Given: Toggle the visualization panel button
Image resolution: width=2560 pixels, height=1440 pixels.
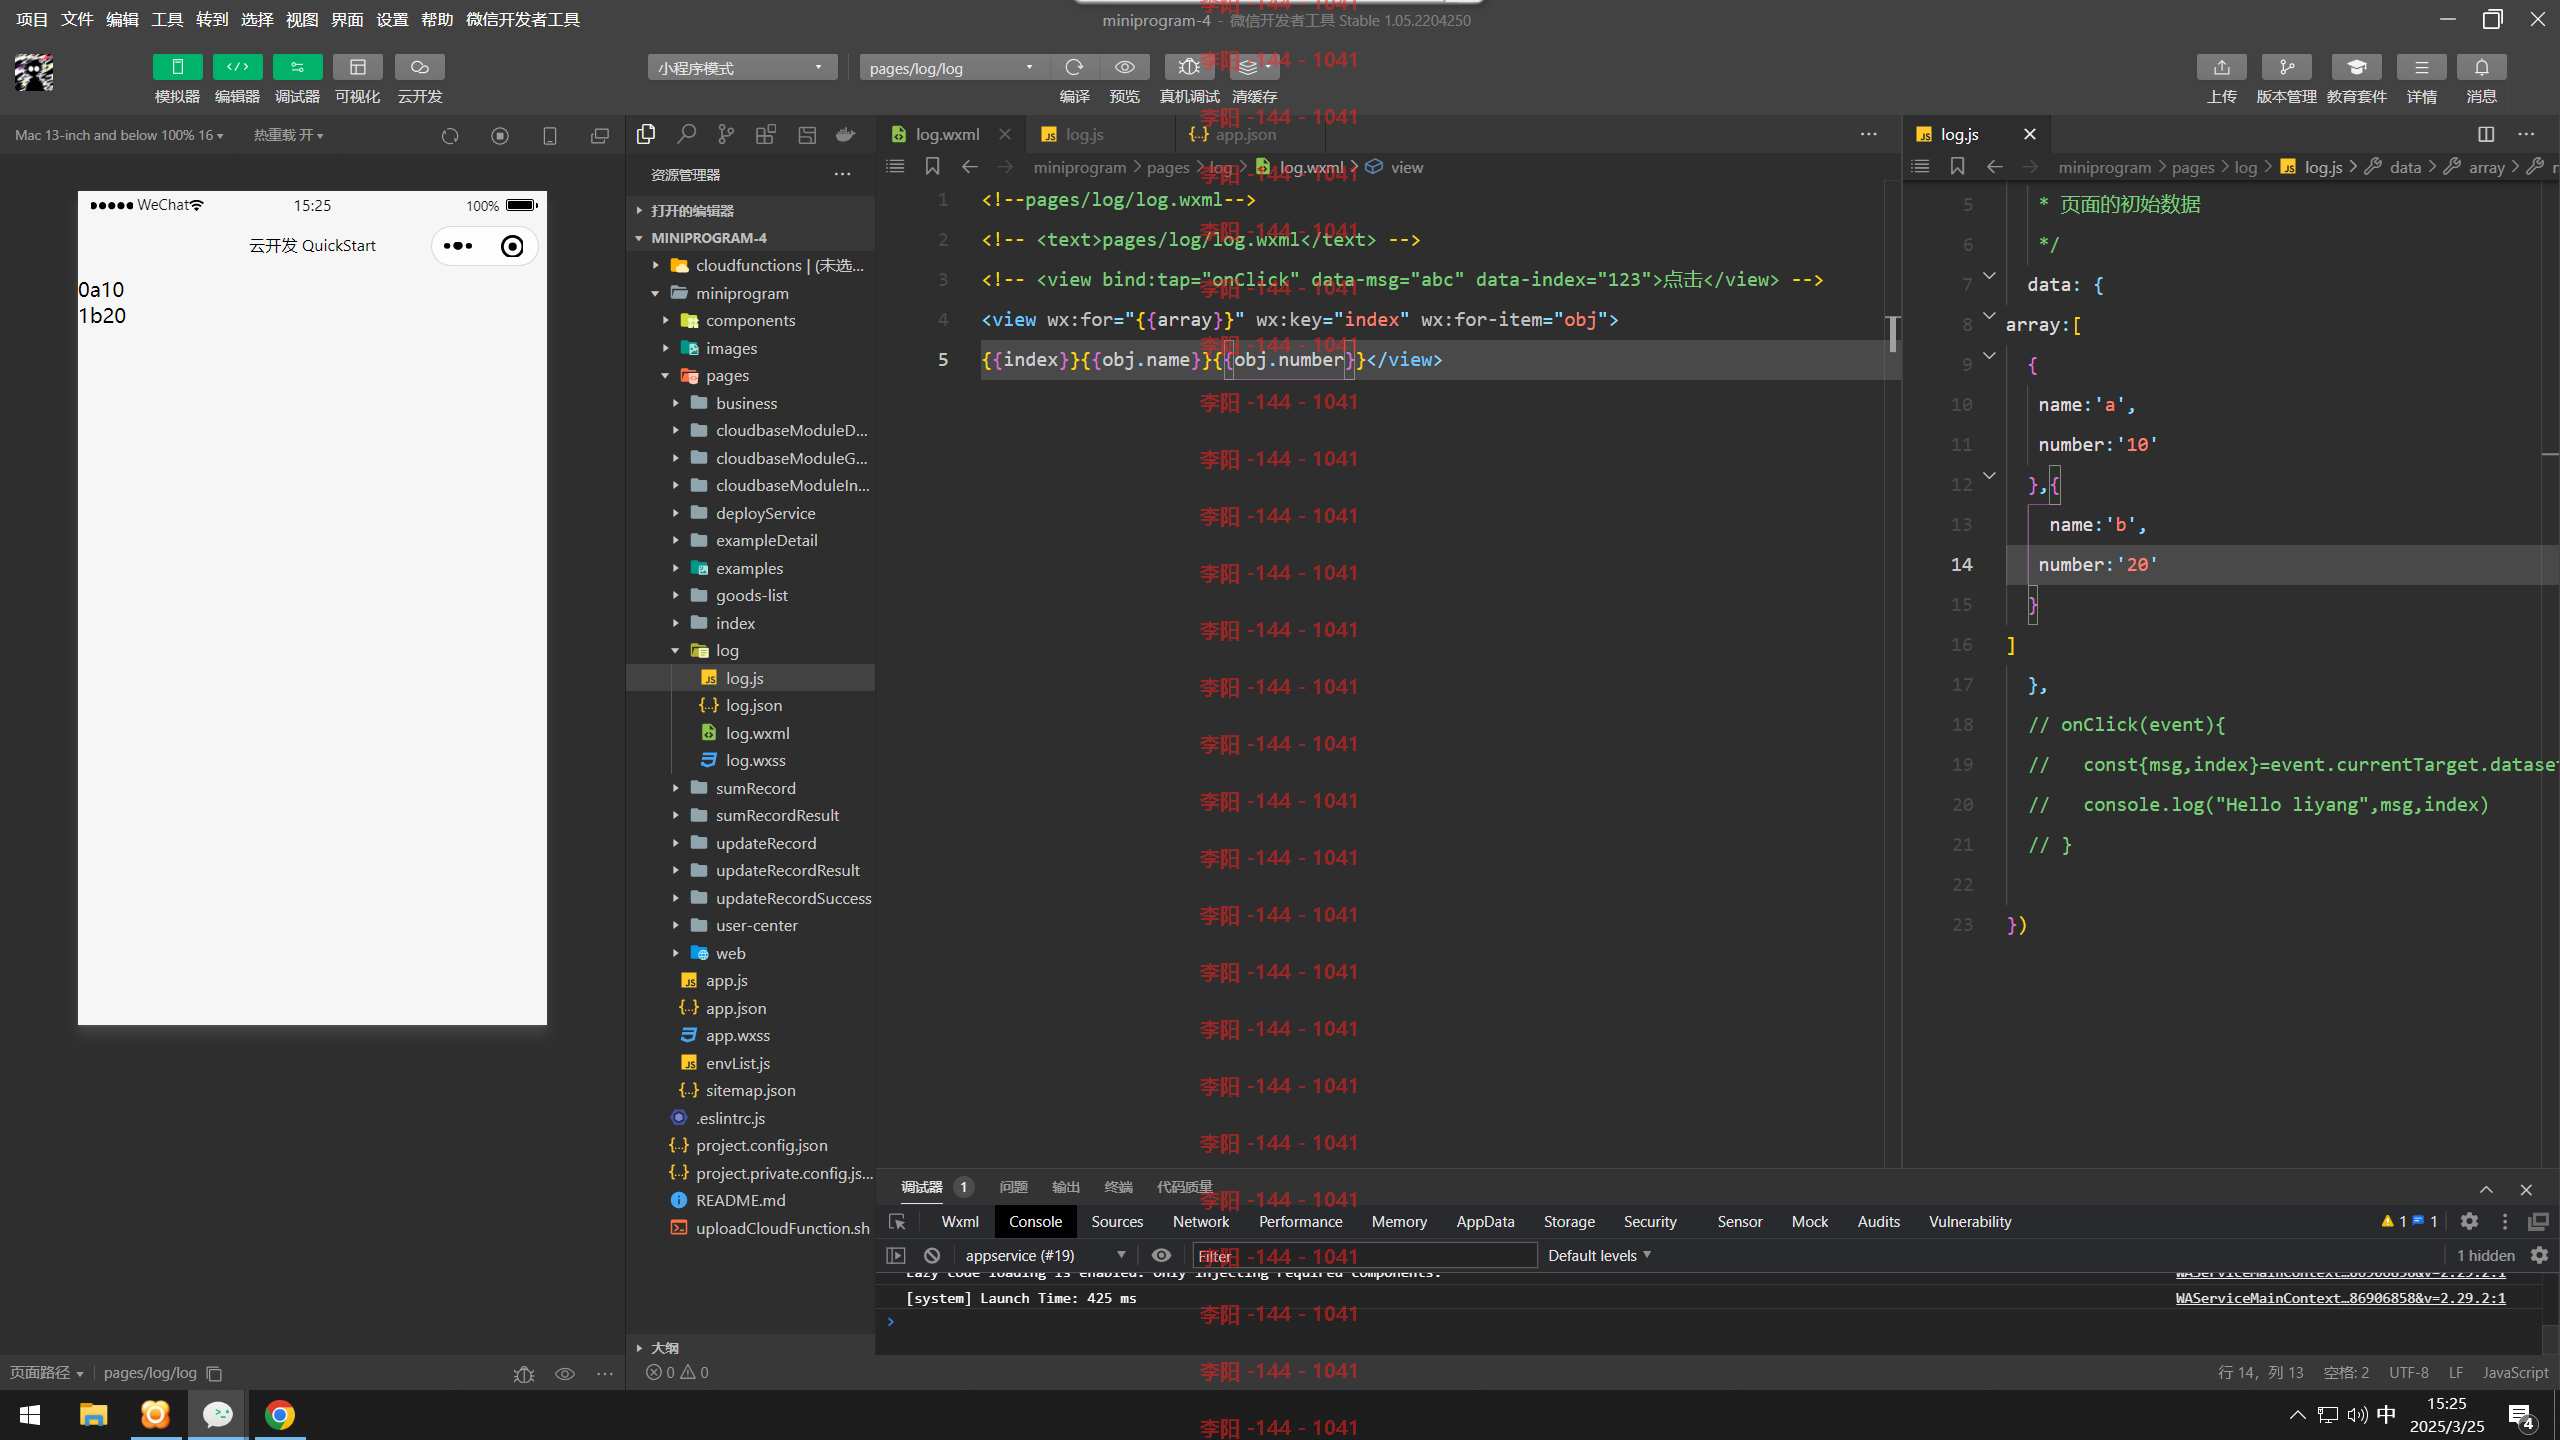Looking at the screenshot, I should click(x=357, y=67).
